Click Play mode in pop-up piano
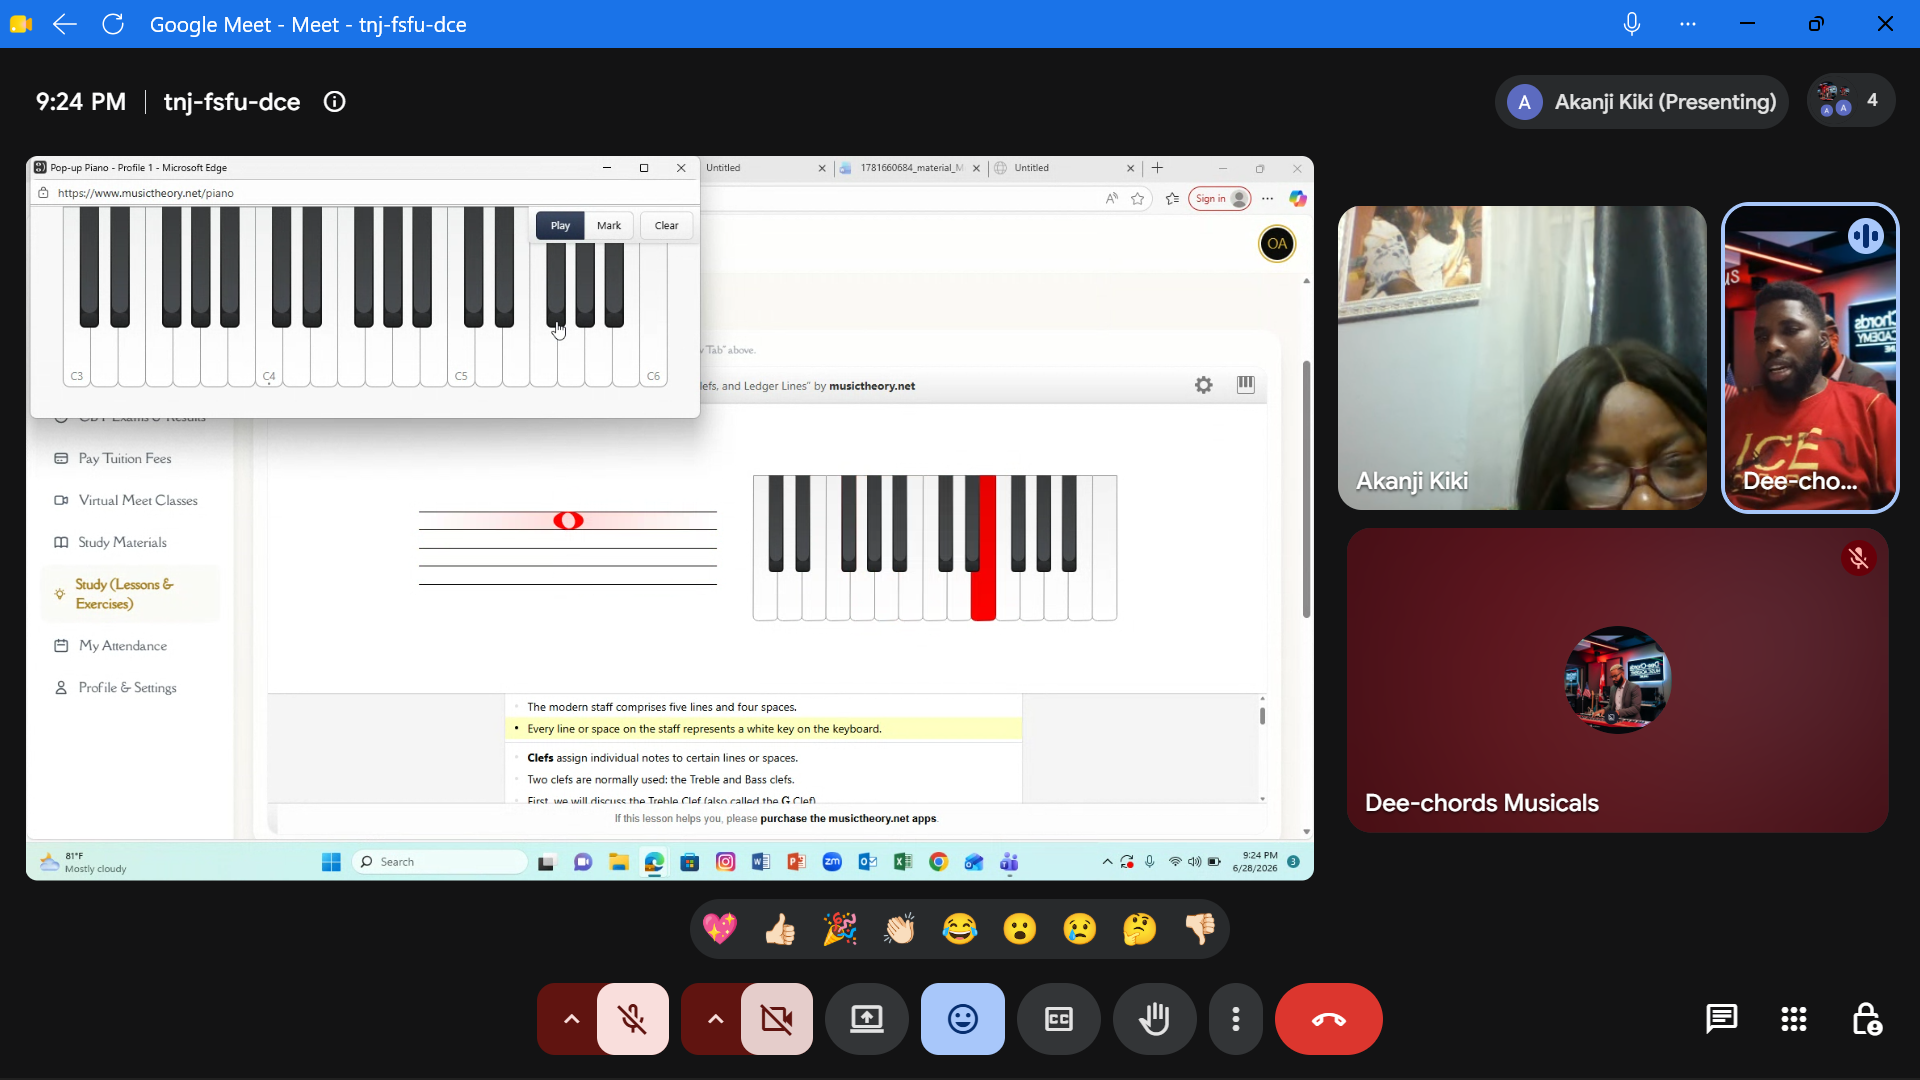This screenshot has height=1080, width=1920. [x=560, y=226]
